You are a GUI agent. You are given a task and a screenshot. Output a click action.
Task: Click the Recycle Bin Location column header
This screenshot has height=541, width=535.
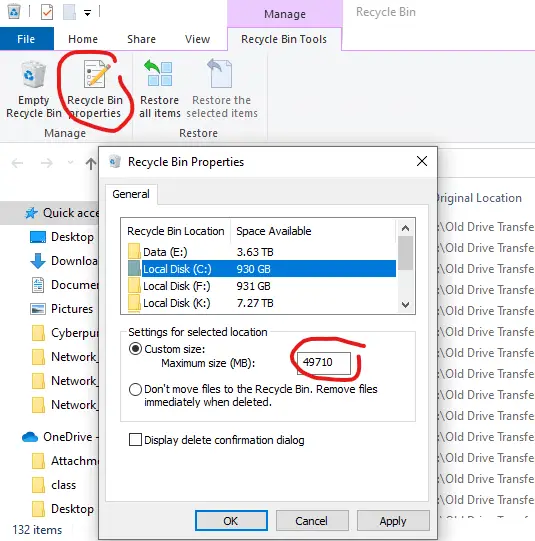176,231
